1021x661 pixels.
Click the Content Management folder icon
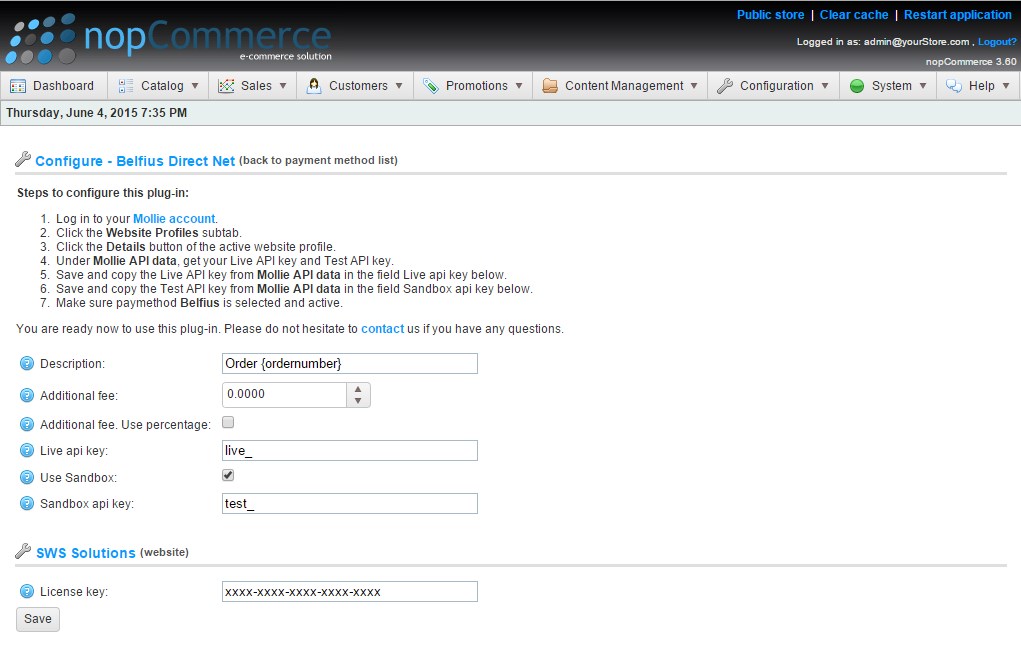[550, 85]
